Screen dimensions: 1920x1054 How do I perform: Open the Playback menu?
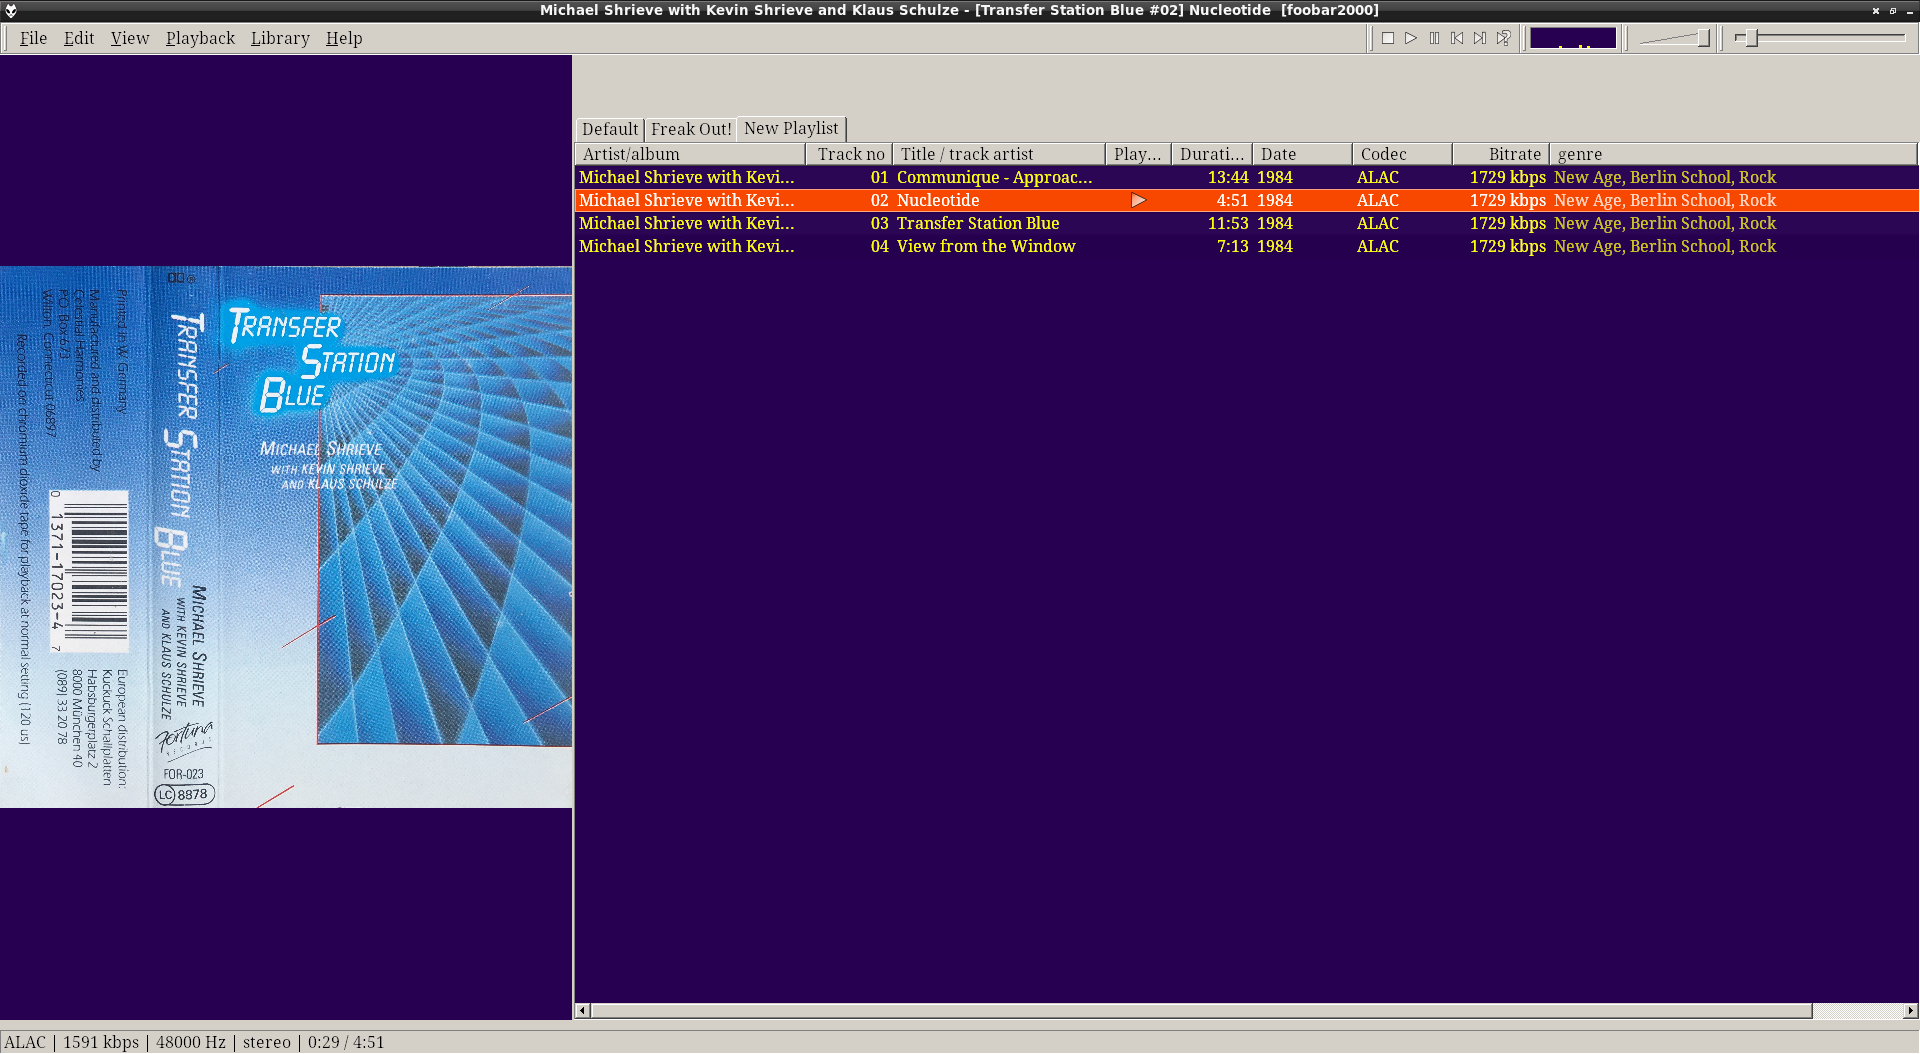click(200, 38)
